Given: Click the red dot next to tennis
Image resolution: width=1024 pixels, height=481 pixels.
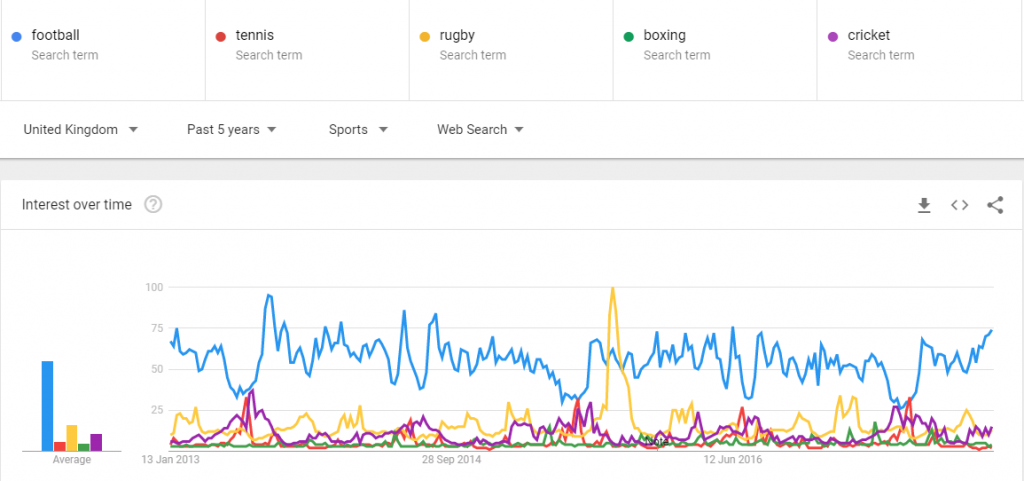Looking at the screenshot, I should pyautogui.click(x=220, y=36).
